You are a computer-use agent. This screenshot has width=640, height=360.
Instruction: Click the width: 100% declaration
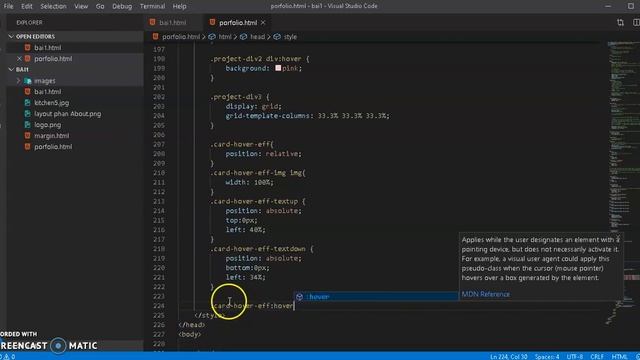[x=249, y=182]
